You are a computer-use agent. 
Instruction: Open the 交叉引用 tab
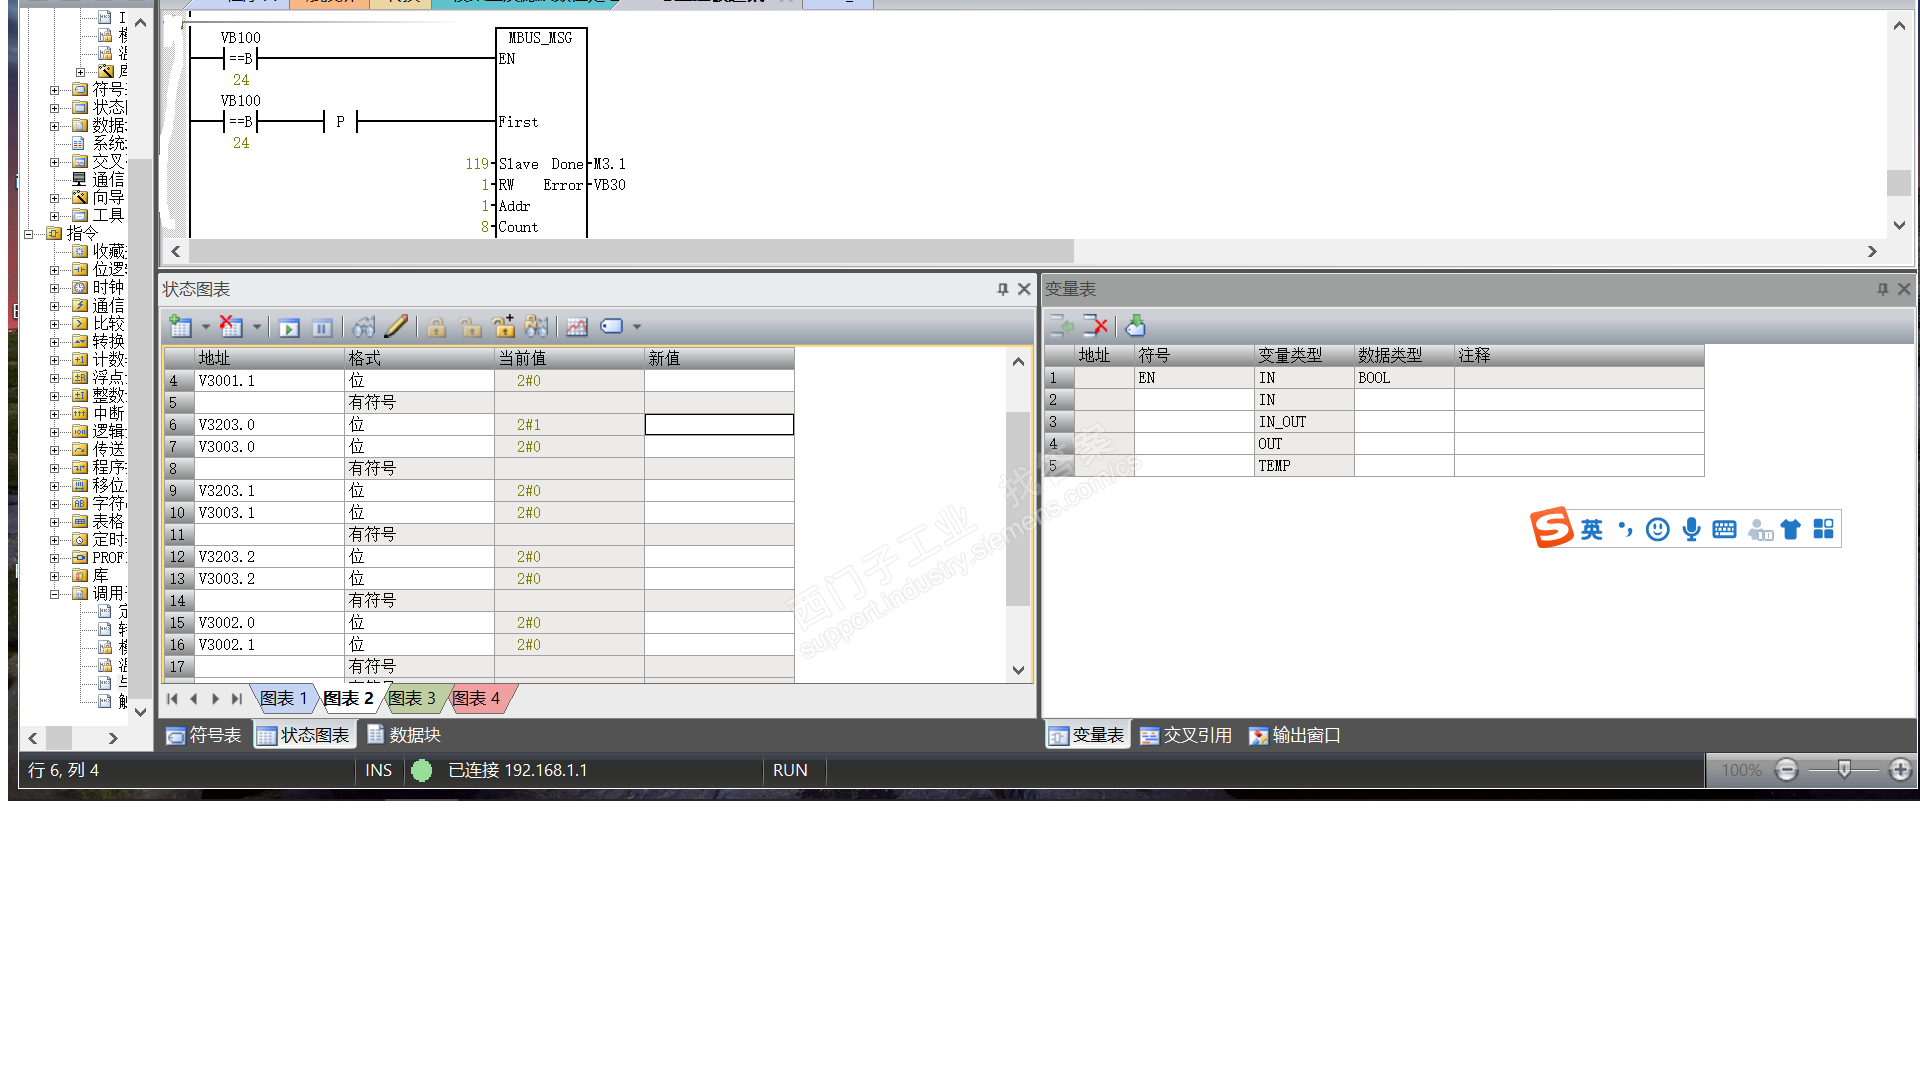click(x=1187, y=736)
